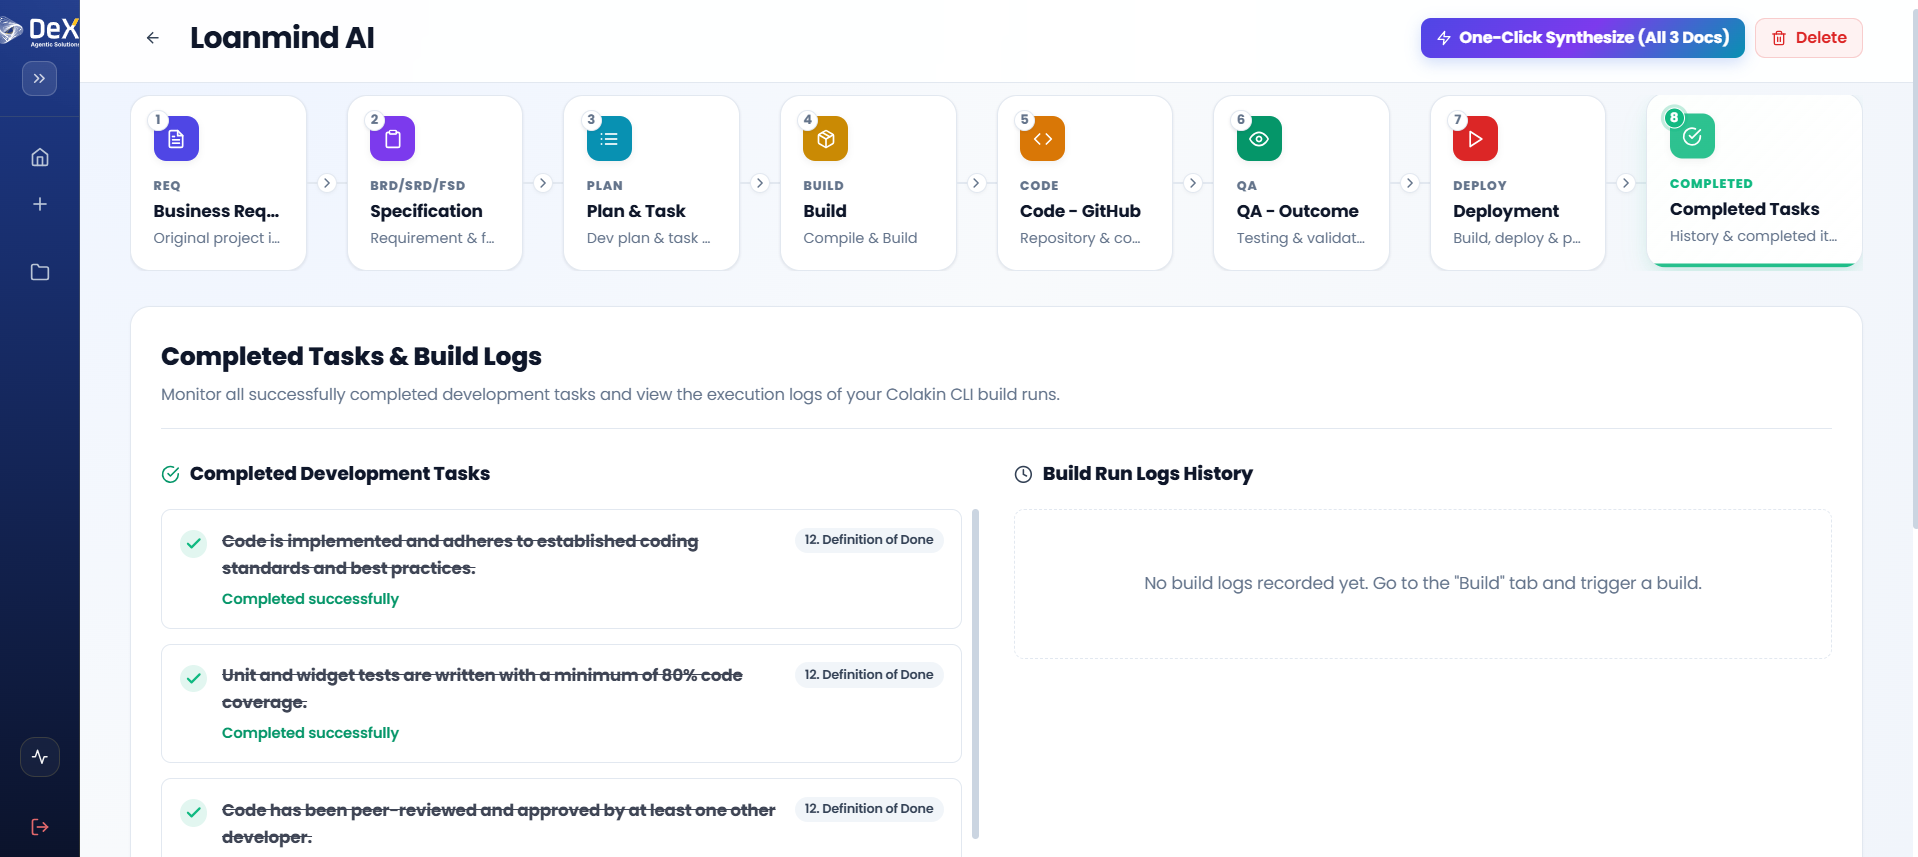The height and width of the screenshot is (857, 1918).
Task: Select the Plan & Task list icon
Action: point(609,139)
